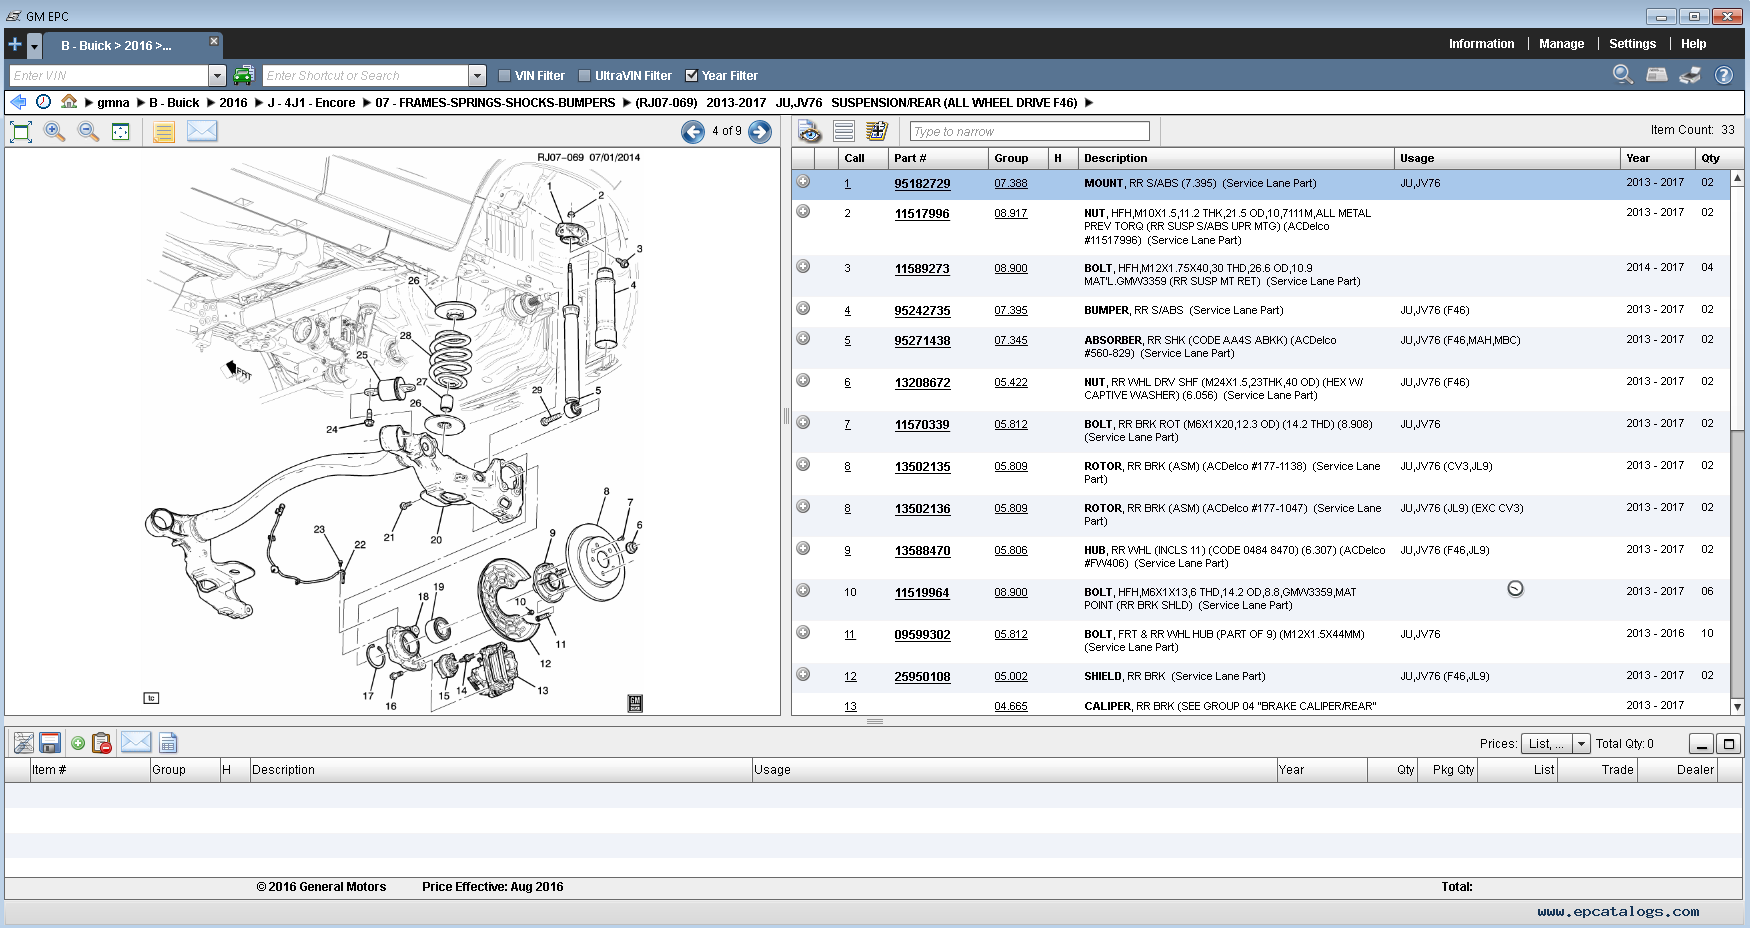Screen dimensions: 1750x928
Task: Open the Information menu
Action: click(1481, 44)
